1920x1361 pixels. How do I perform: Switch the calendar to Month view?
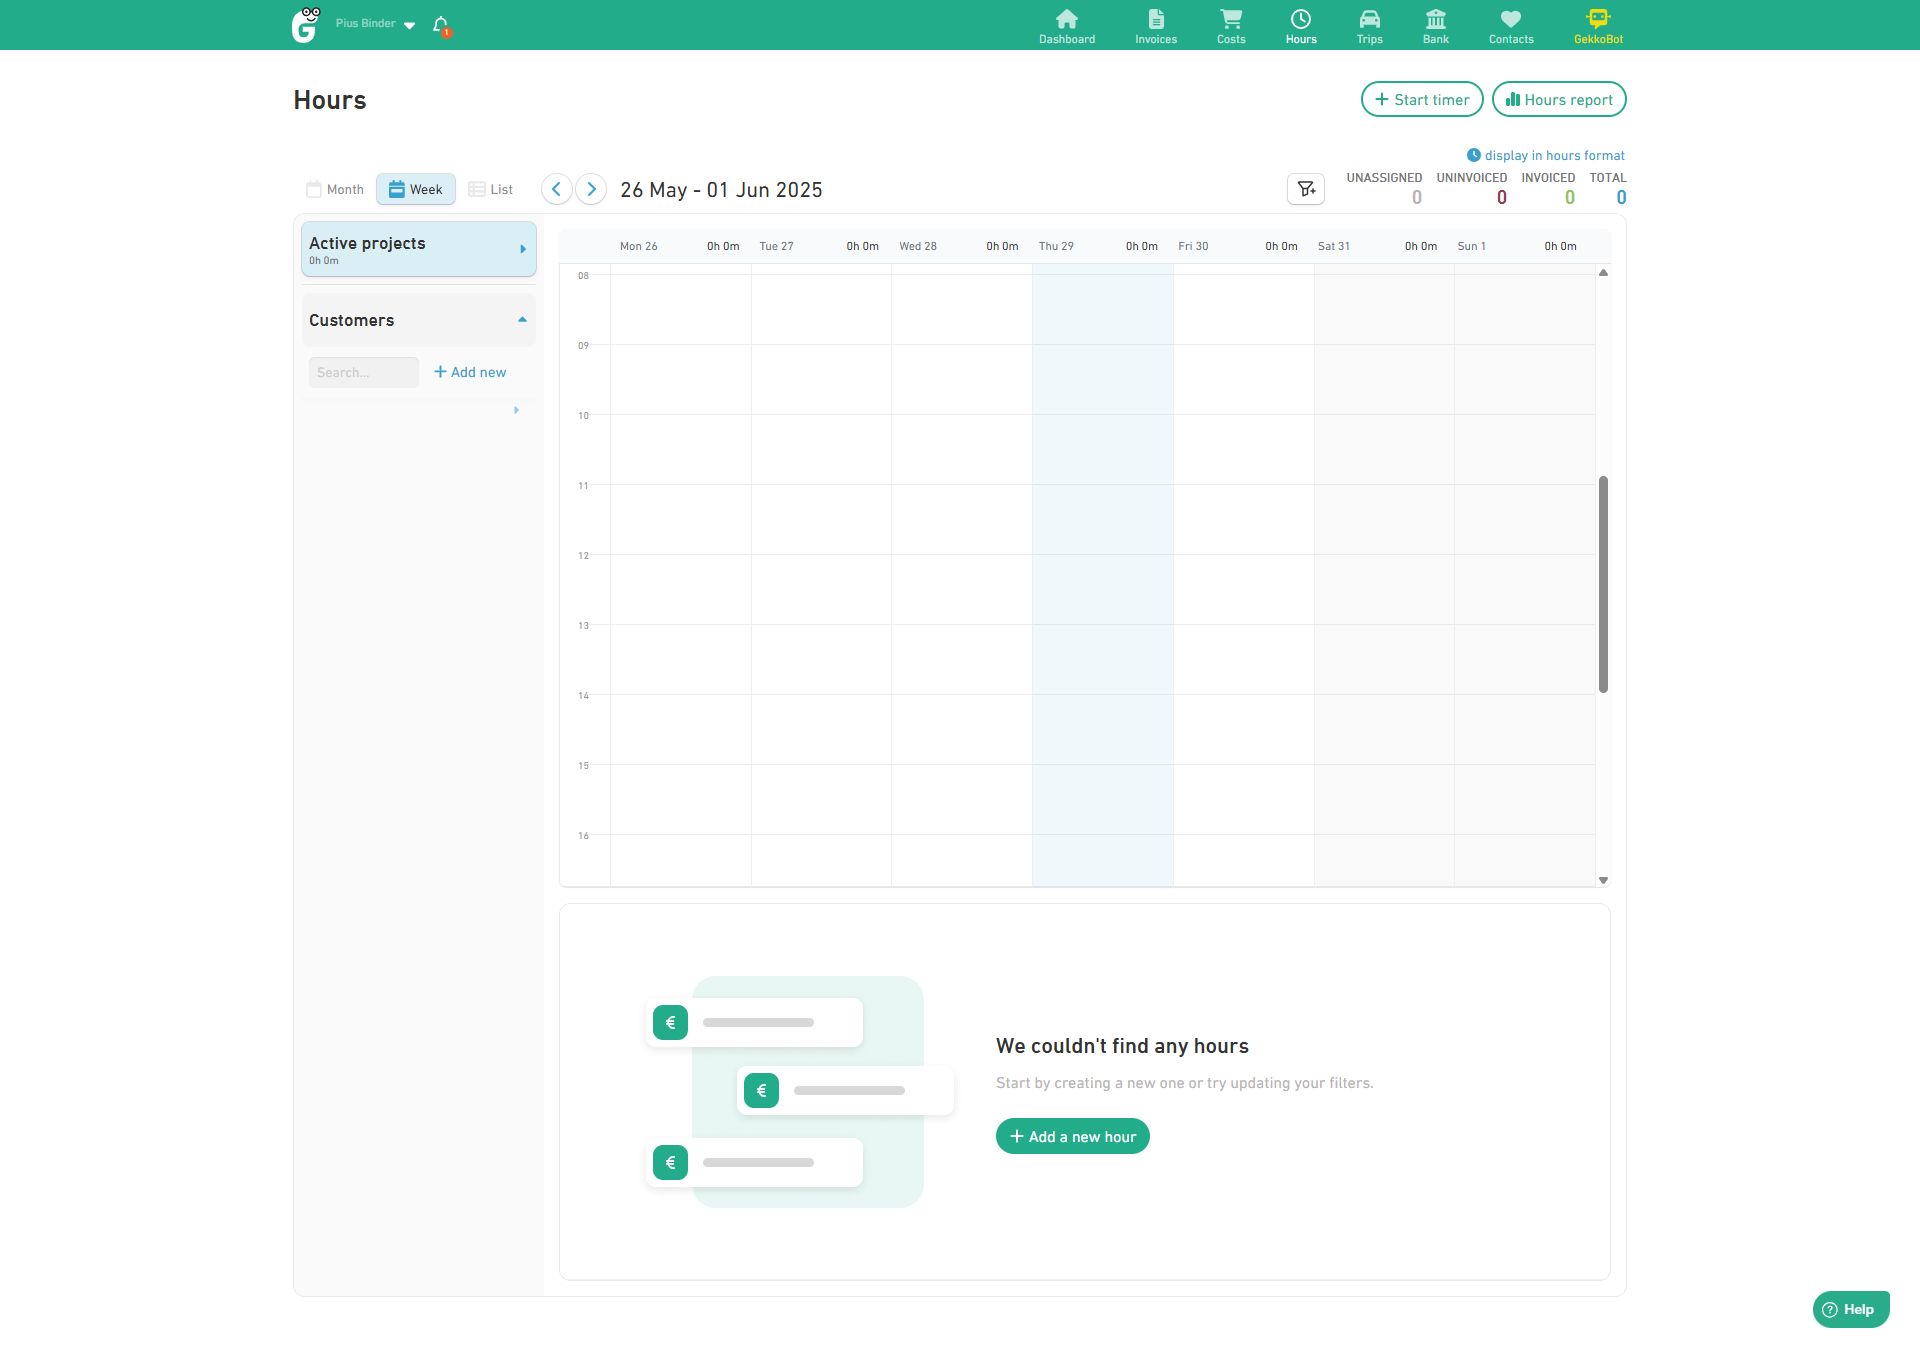click(335, 189)
